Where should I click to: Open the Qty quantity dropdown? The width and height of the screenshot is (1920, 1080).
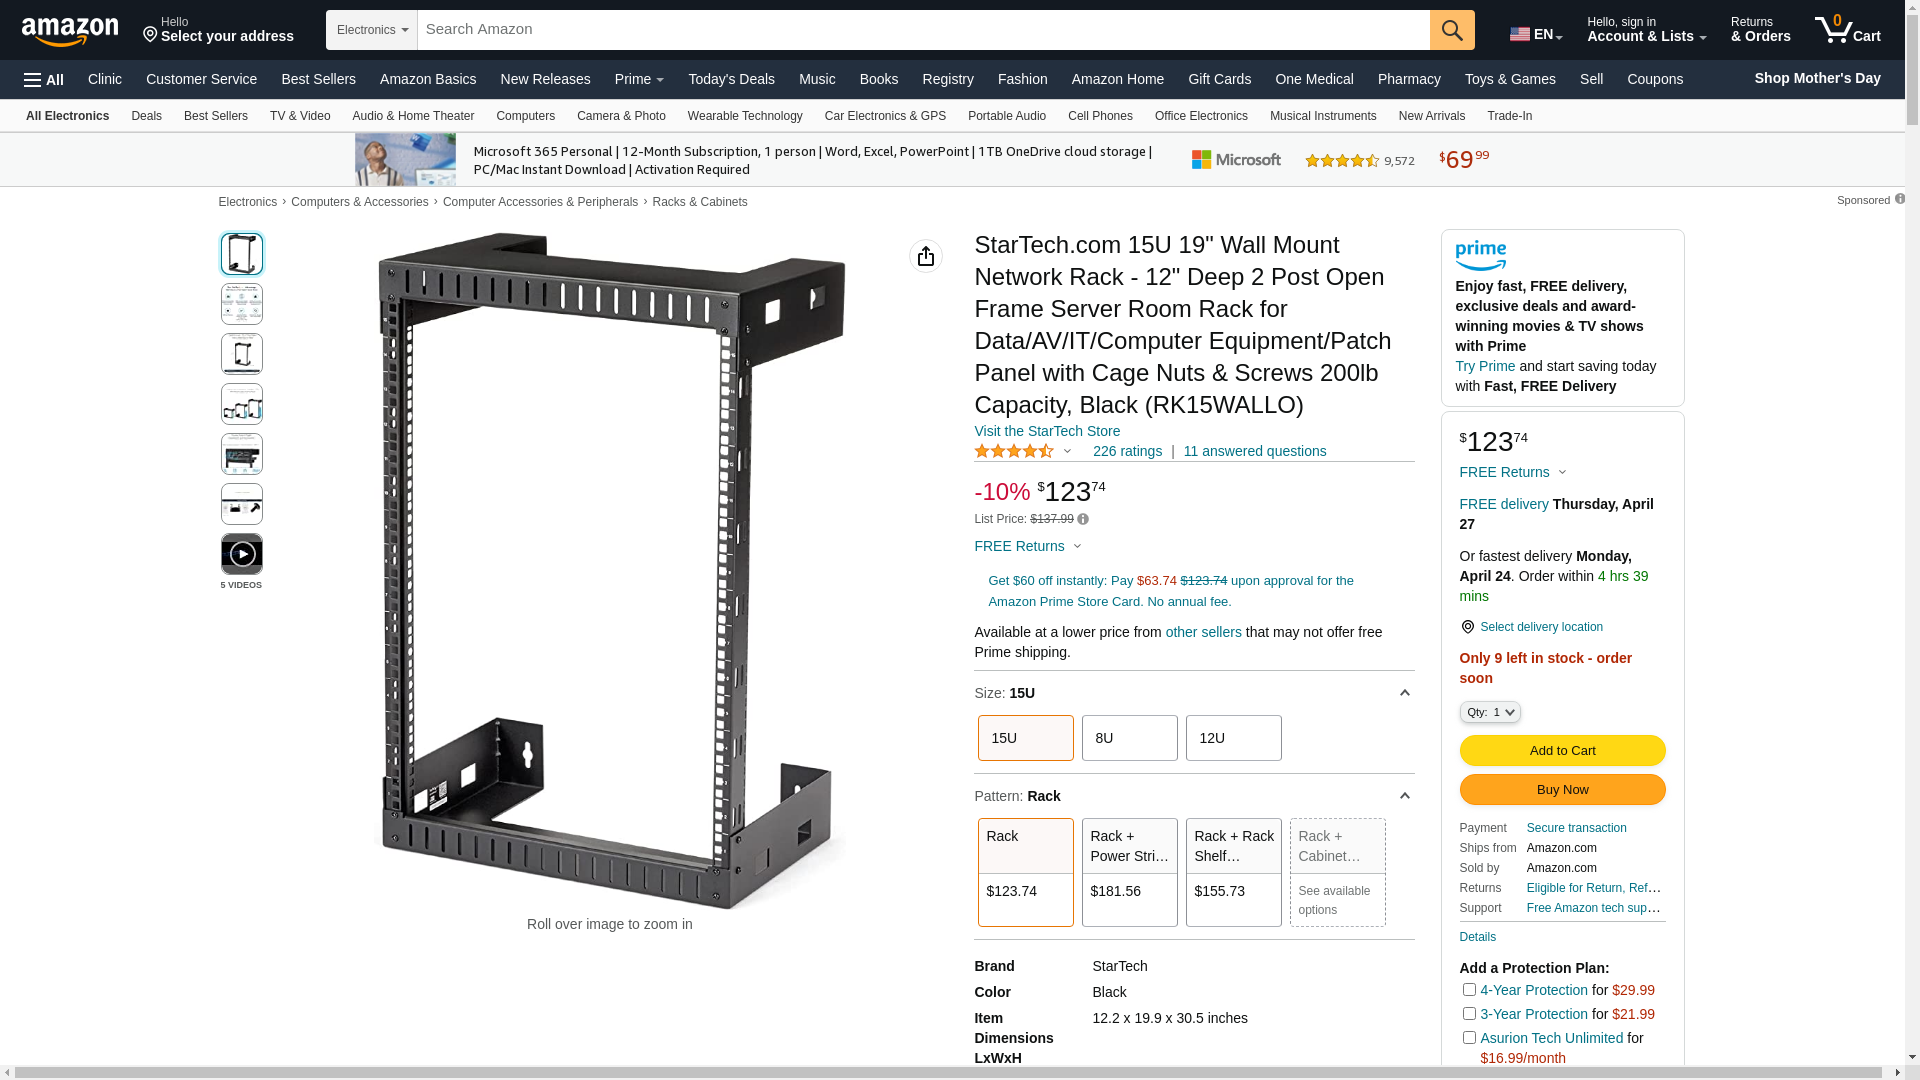(1490, 712)
